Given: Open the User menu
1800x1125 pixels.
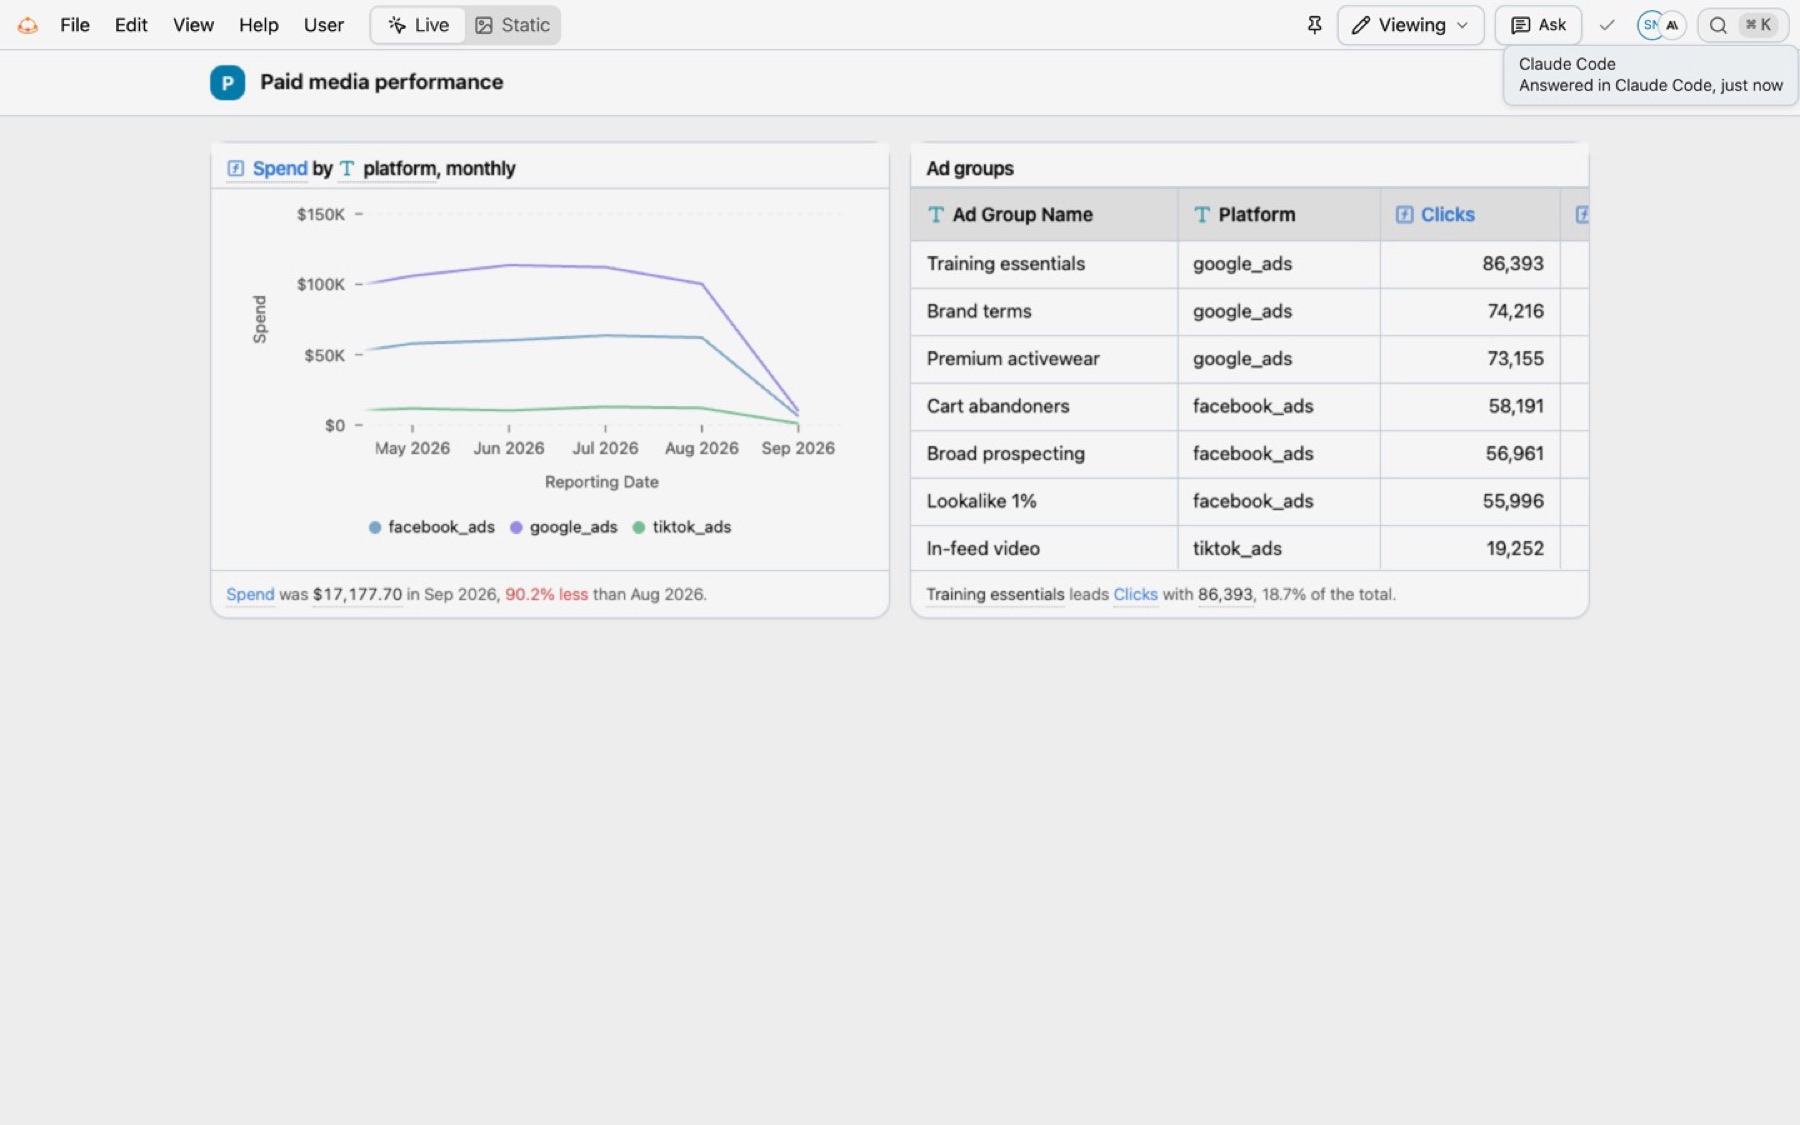Looking at the screenshot, I should [324, 25].
